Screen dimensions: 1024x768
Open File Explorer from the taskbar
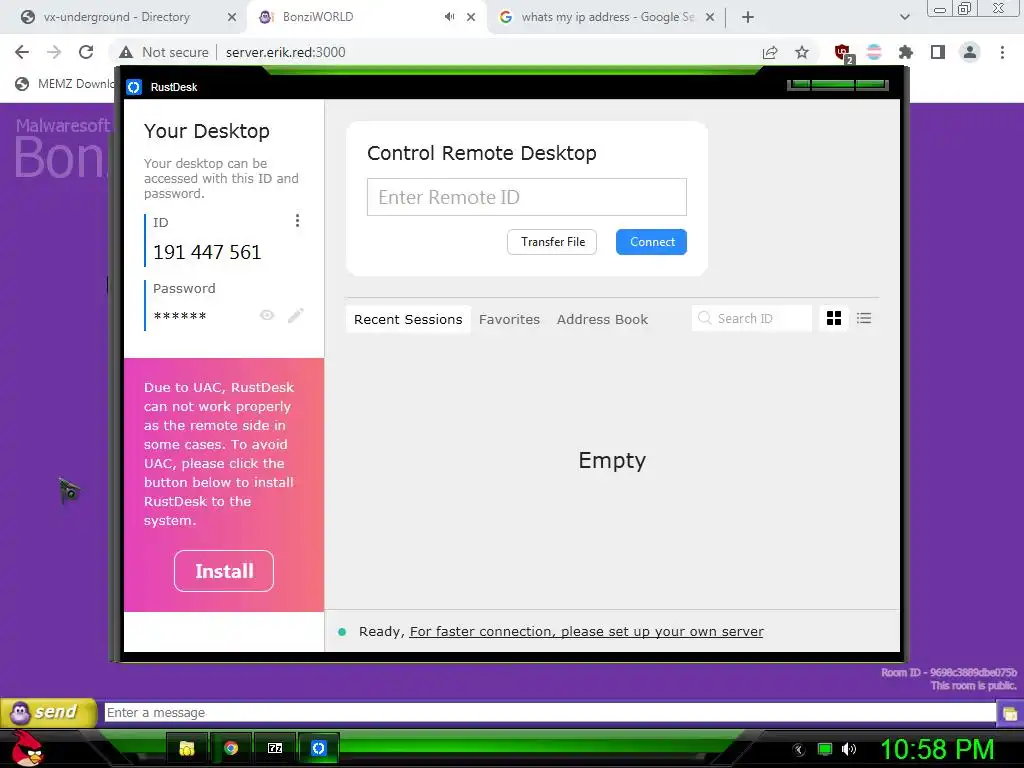pyautogui.click(x=187, y=748)
